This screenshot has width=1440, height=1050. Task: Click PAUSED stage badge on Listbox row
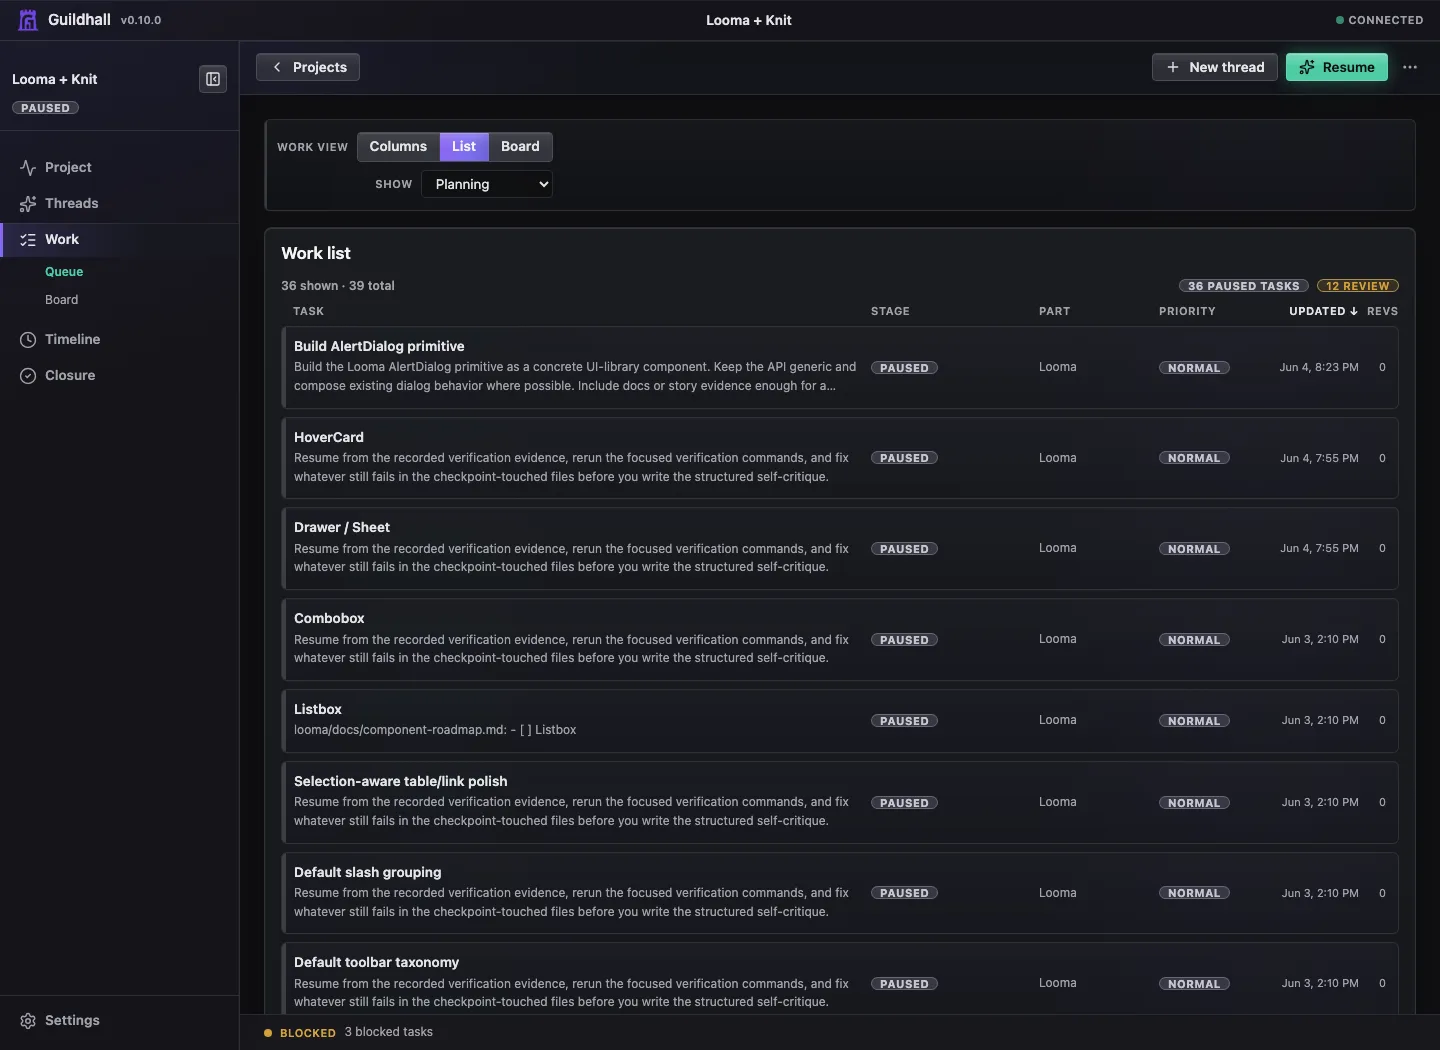(x=904, y=721)
